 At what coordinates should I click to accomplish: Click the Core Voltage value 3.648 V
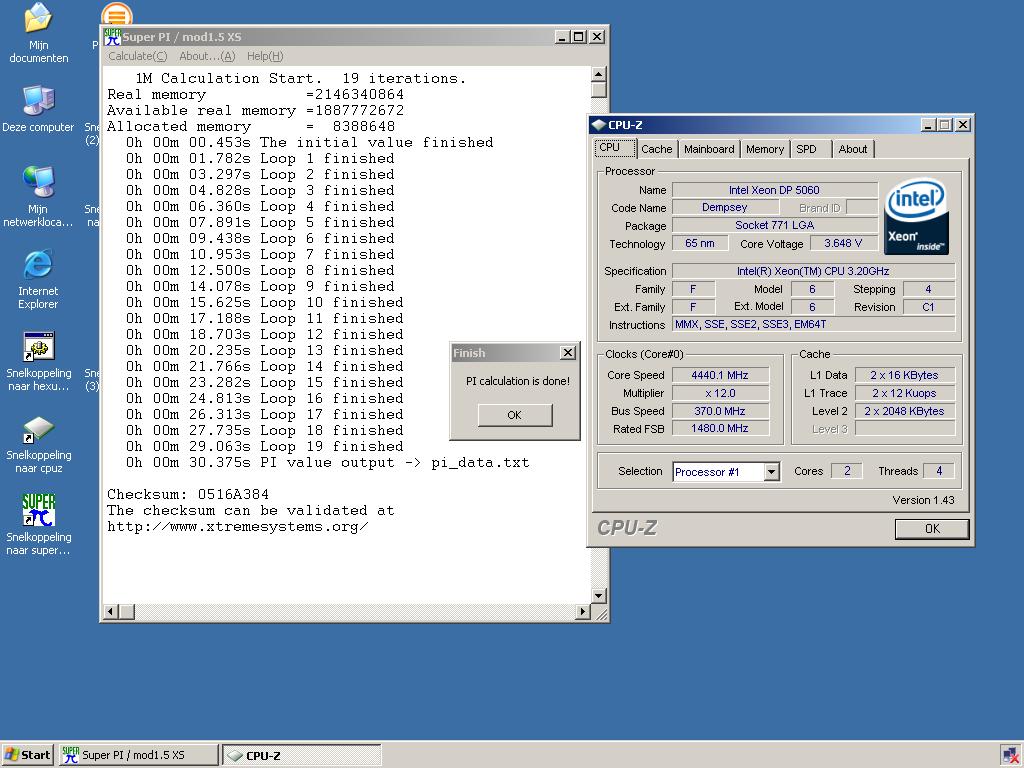(x=843, y=243)
